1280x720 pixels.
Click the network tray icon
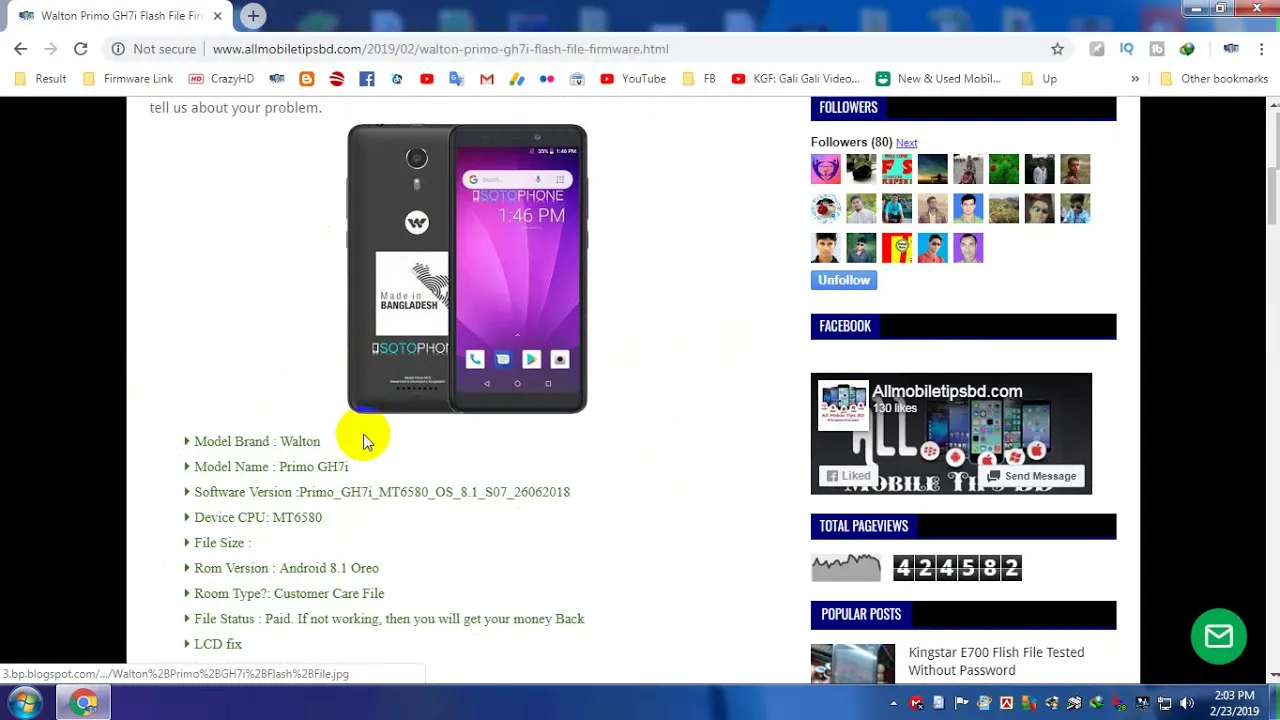pos(1165,703)
